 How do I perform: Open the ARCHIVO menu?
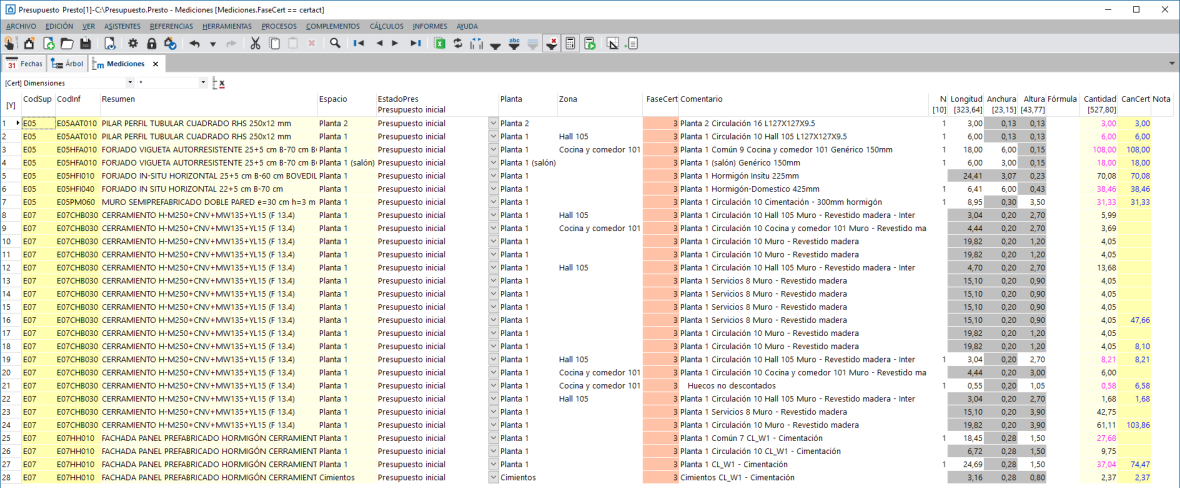(x=20, y=26)
